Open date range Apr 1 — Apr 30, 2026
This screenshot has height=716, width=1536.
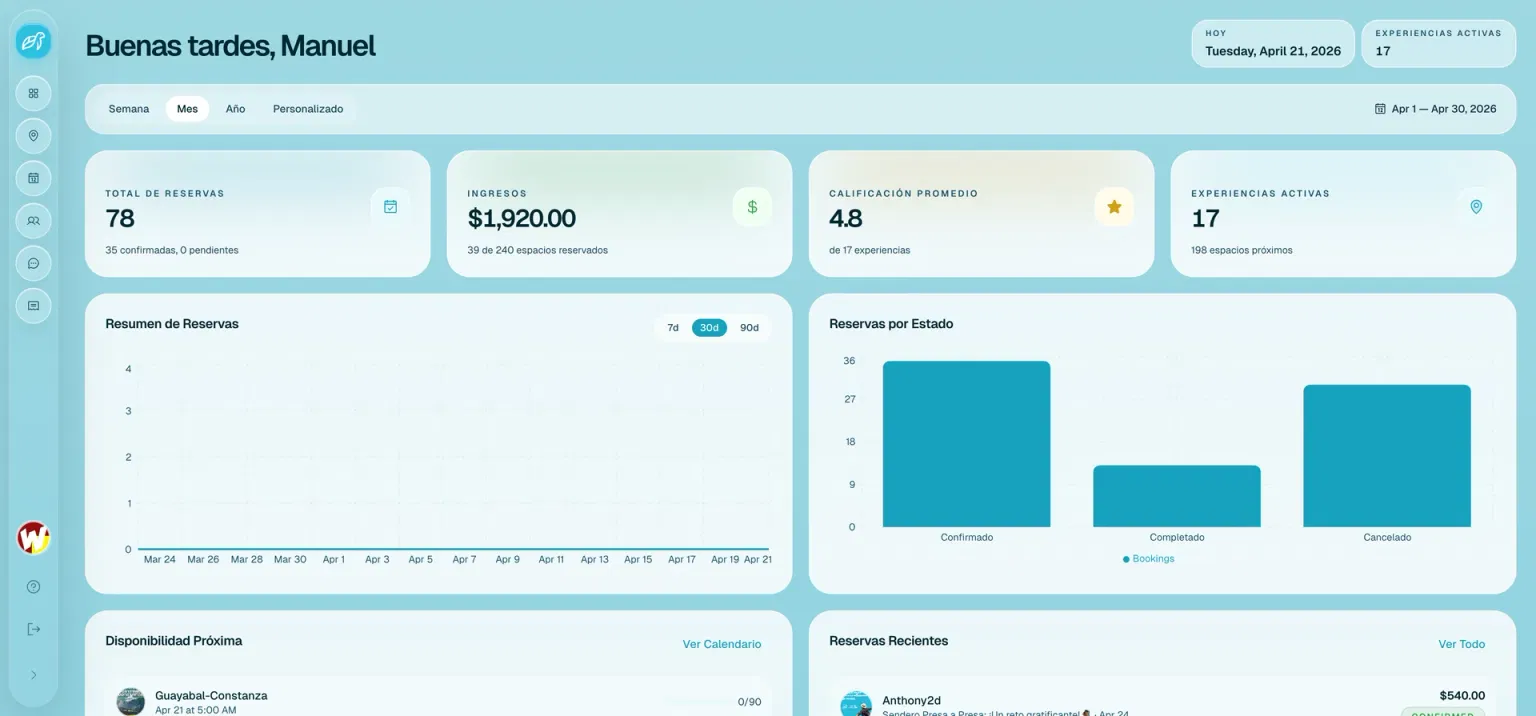(x=1436, y=109)
